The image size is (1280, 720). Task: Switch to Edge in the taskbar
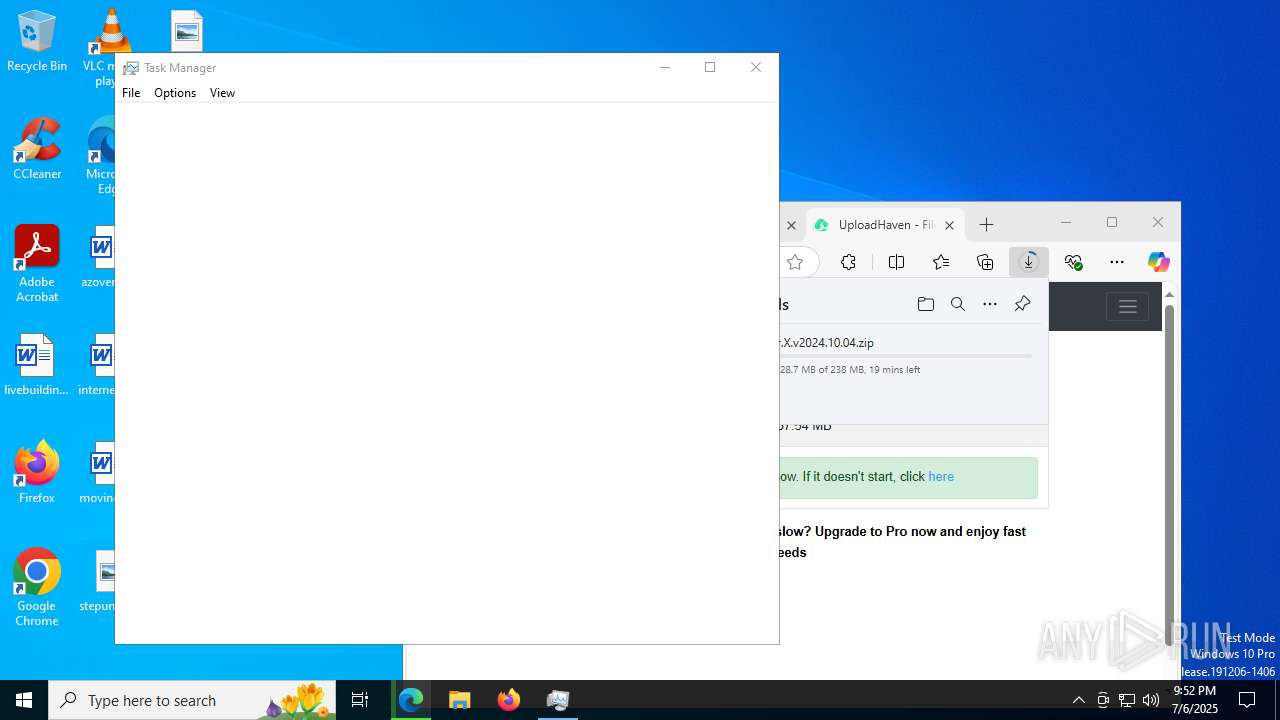[411, 700]
